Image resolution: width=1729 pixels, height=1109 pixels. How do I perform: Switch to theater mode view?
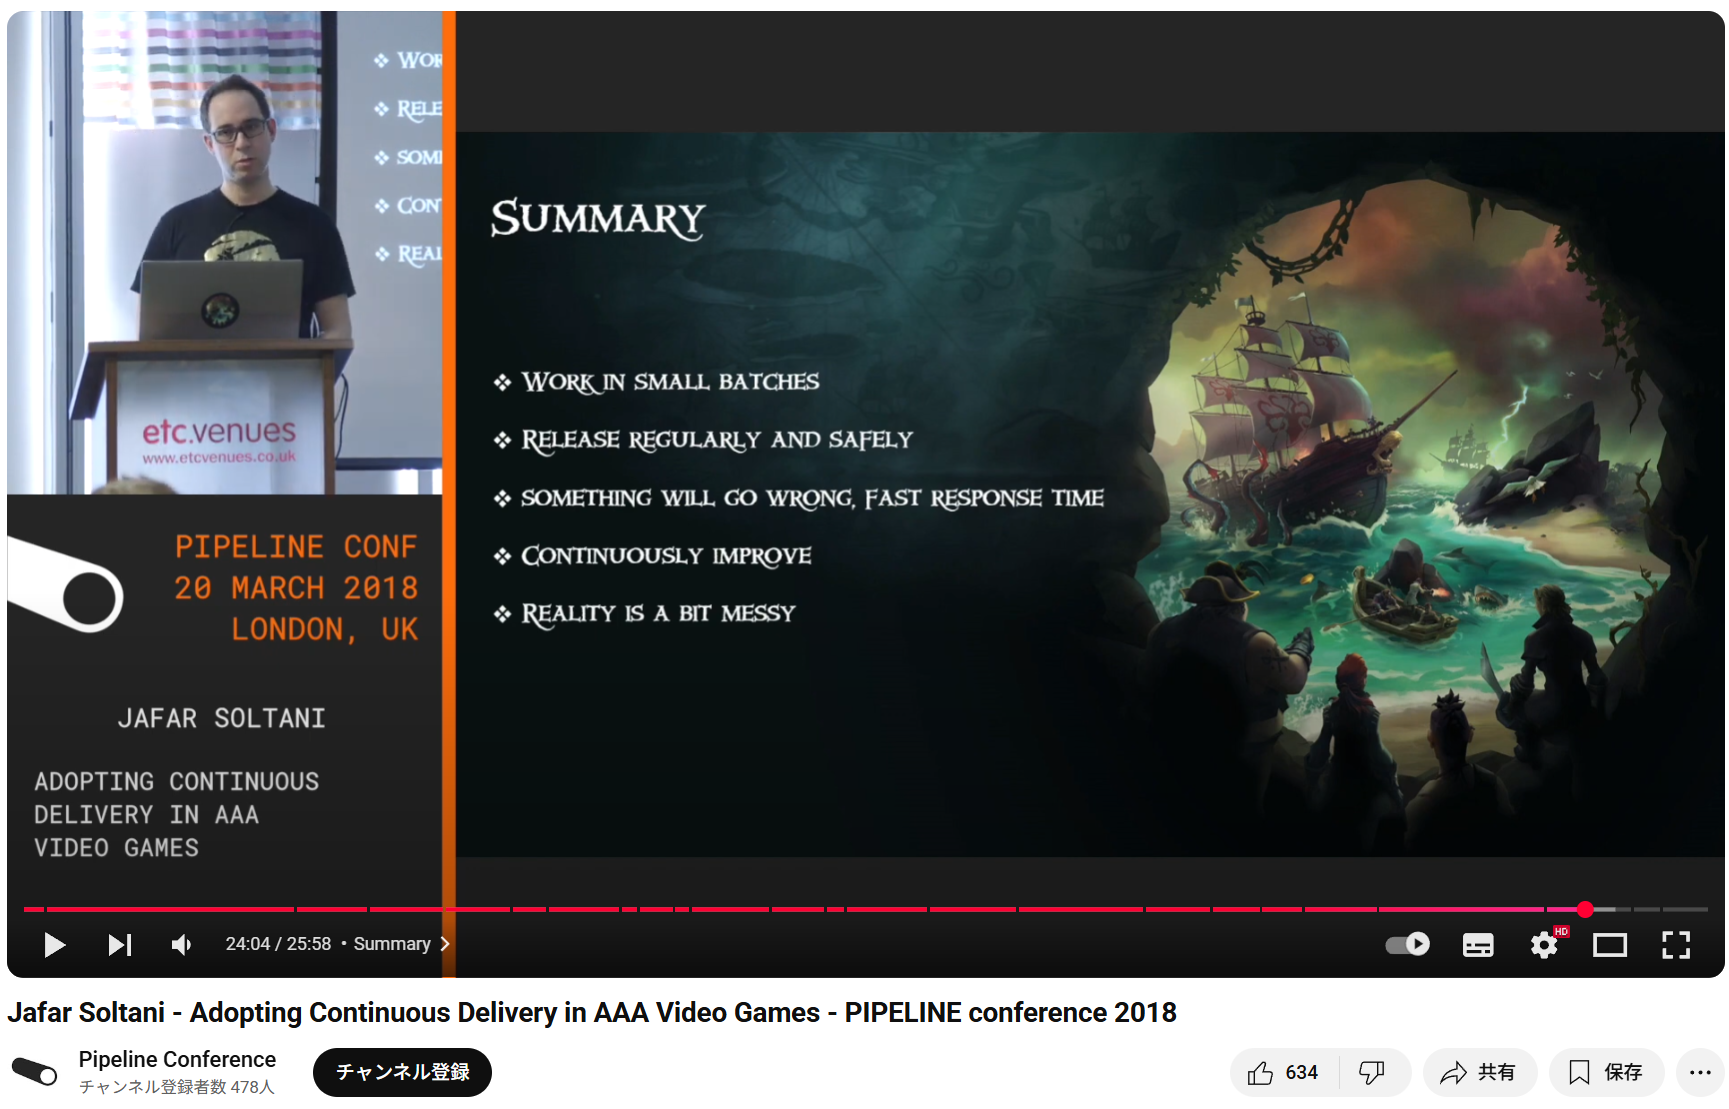pos(1609,944)
